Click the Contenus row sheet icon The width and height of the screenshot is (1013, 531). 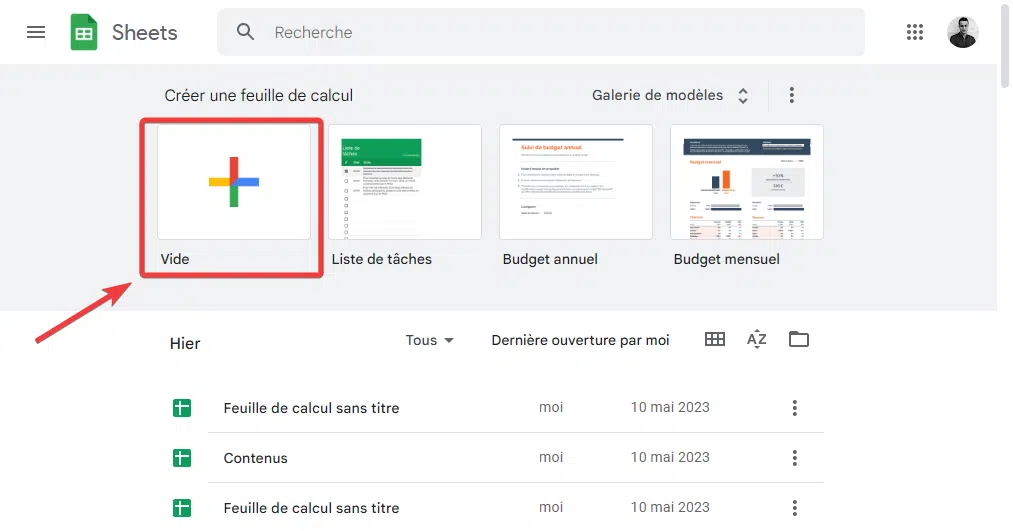point(182,458)
